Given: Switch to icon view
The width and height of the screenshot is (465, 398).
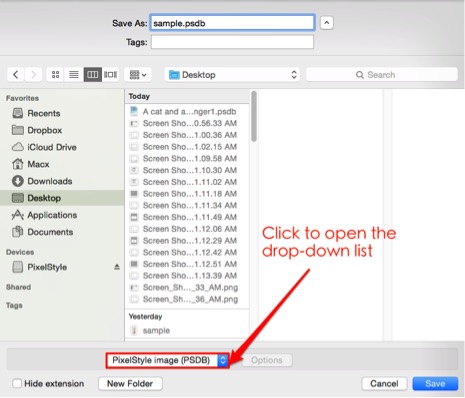Looking at the screenshot, I should [56, 75].
